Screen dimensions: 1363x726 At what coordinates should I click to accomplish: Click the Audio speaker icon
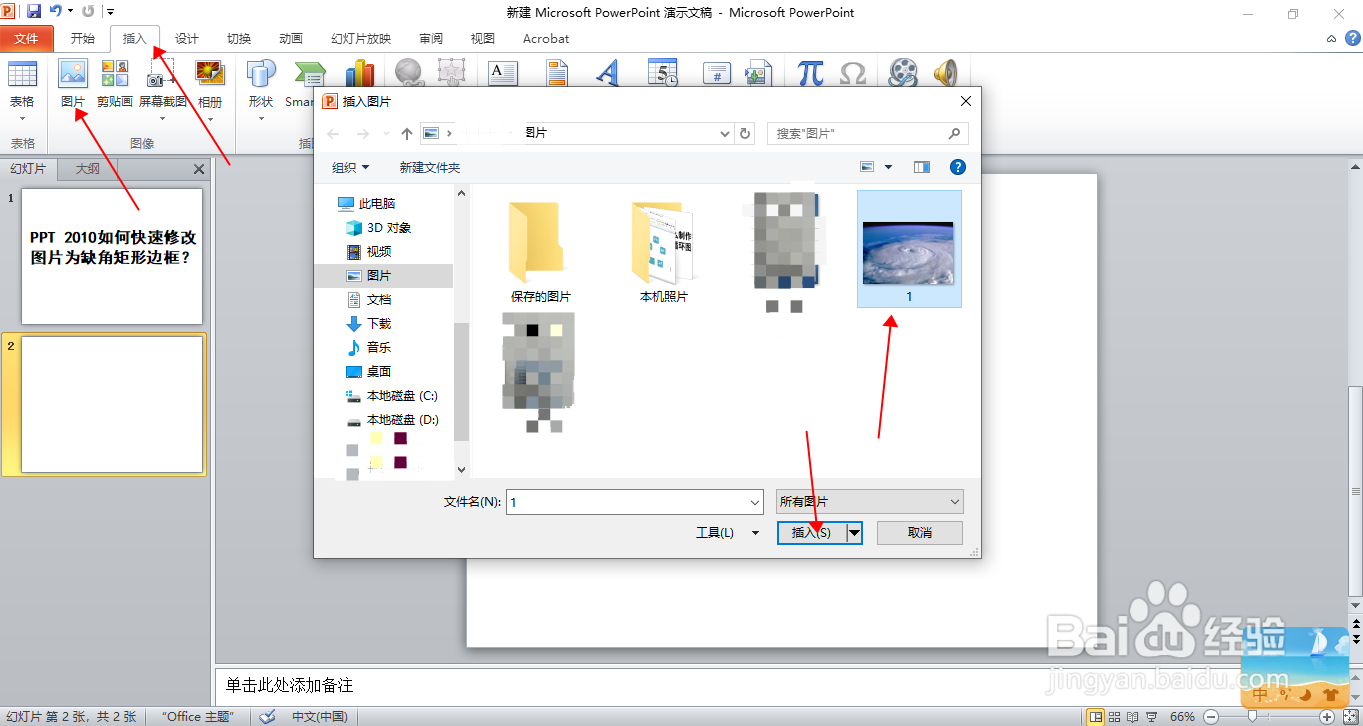tap(945, 73)
